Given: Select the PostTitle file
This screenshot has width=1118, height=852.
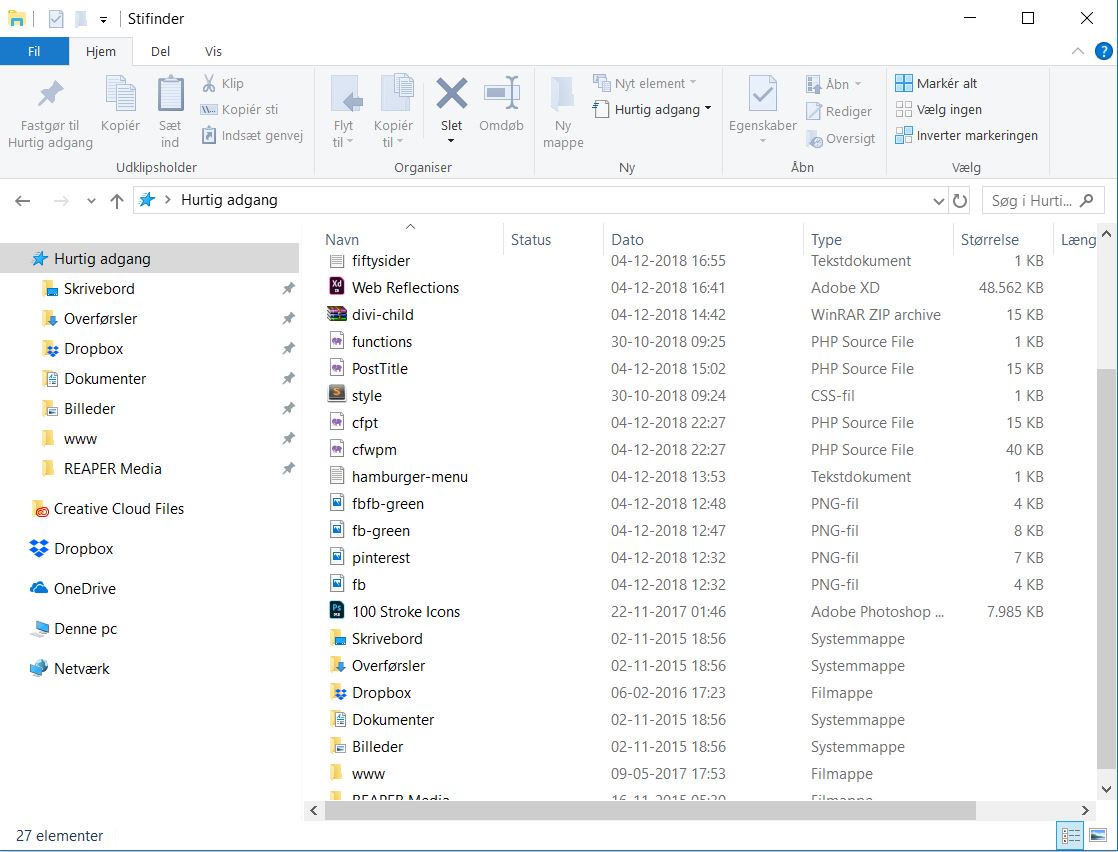Looking at the screenshot, I should [x=379, y=369].
